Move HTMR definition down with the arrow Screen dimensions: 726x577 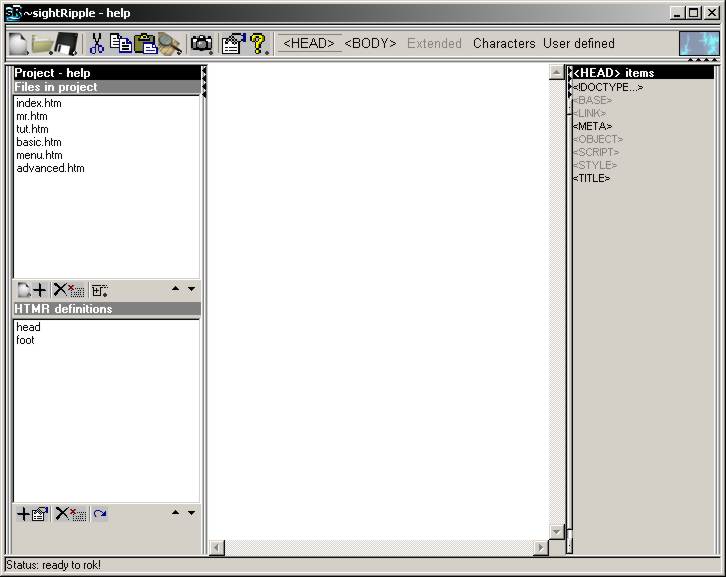click(x=191, y=513)
